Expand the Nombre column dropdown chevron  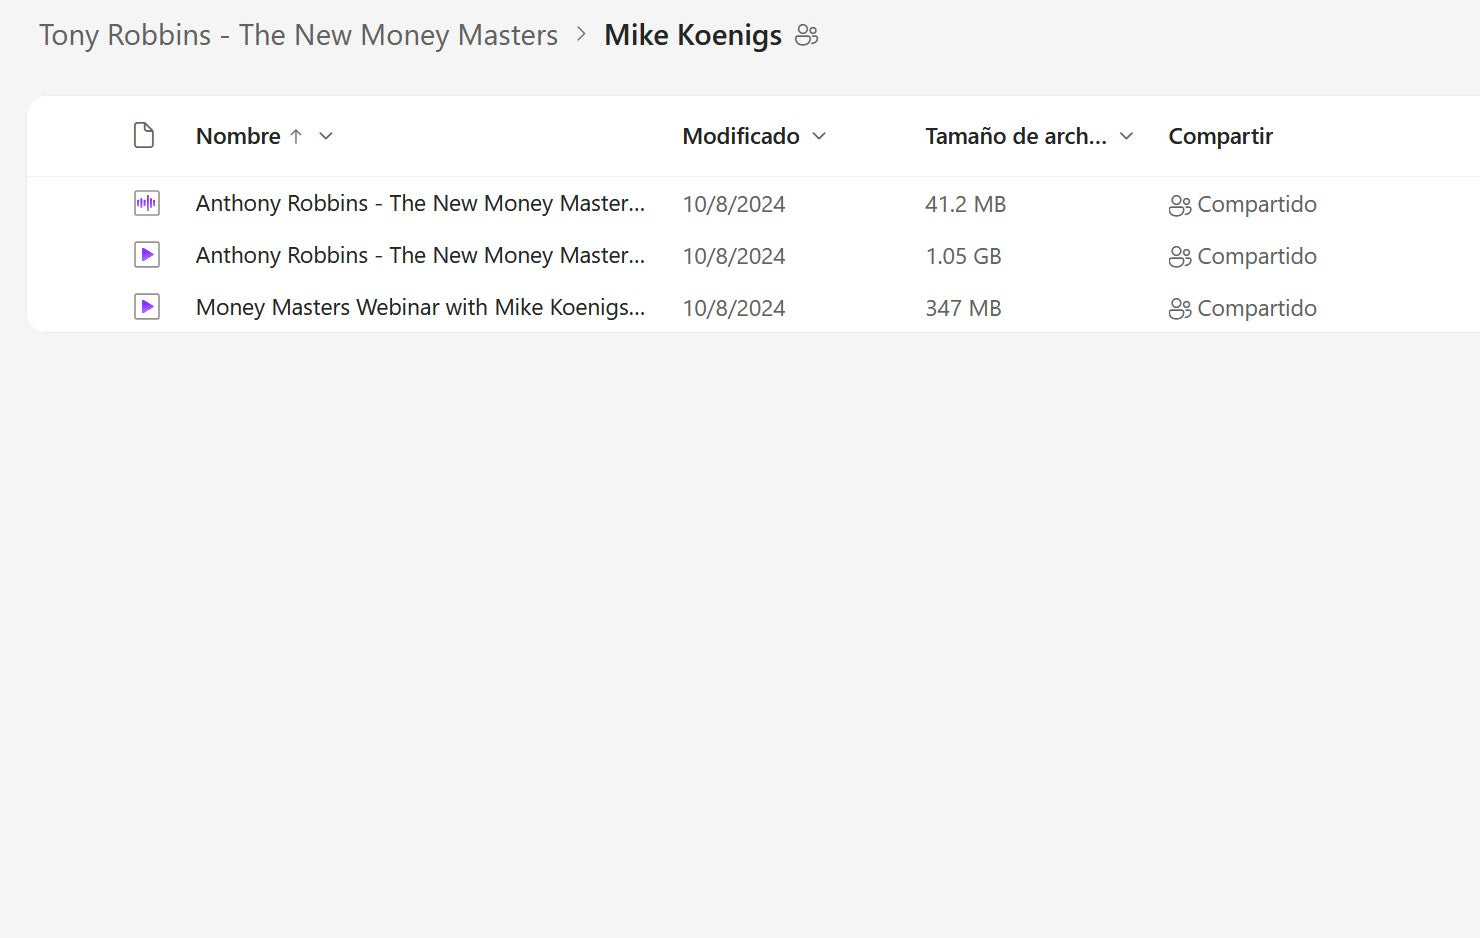tap(325, 137)
